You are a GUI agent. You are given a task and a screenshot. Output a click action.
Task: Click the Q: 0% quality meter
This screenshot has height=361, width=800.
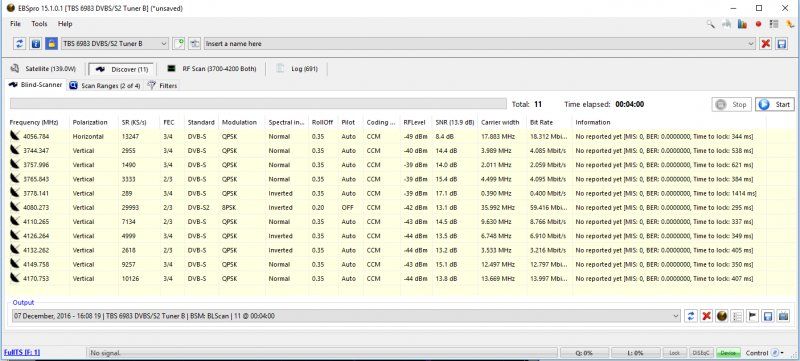584,353
